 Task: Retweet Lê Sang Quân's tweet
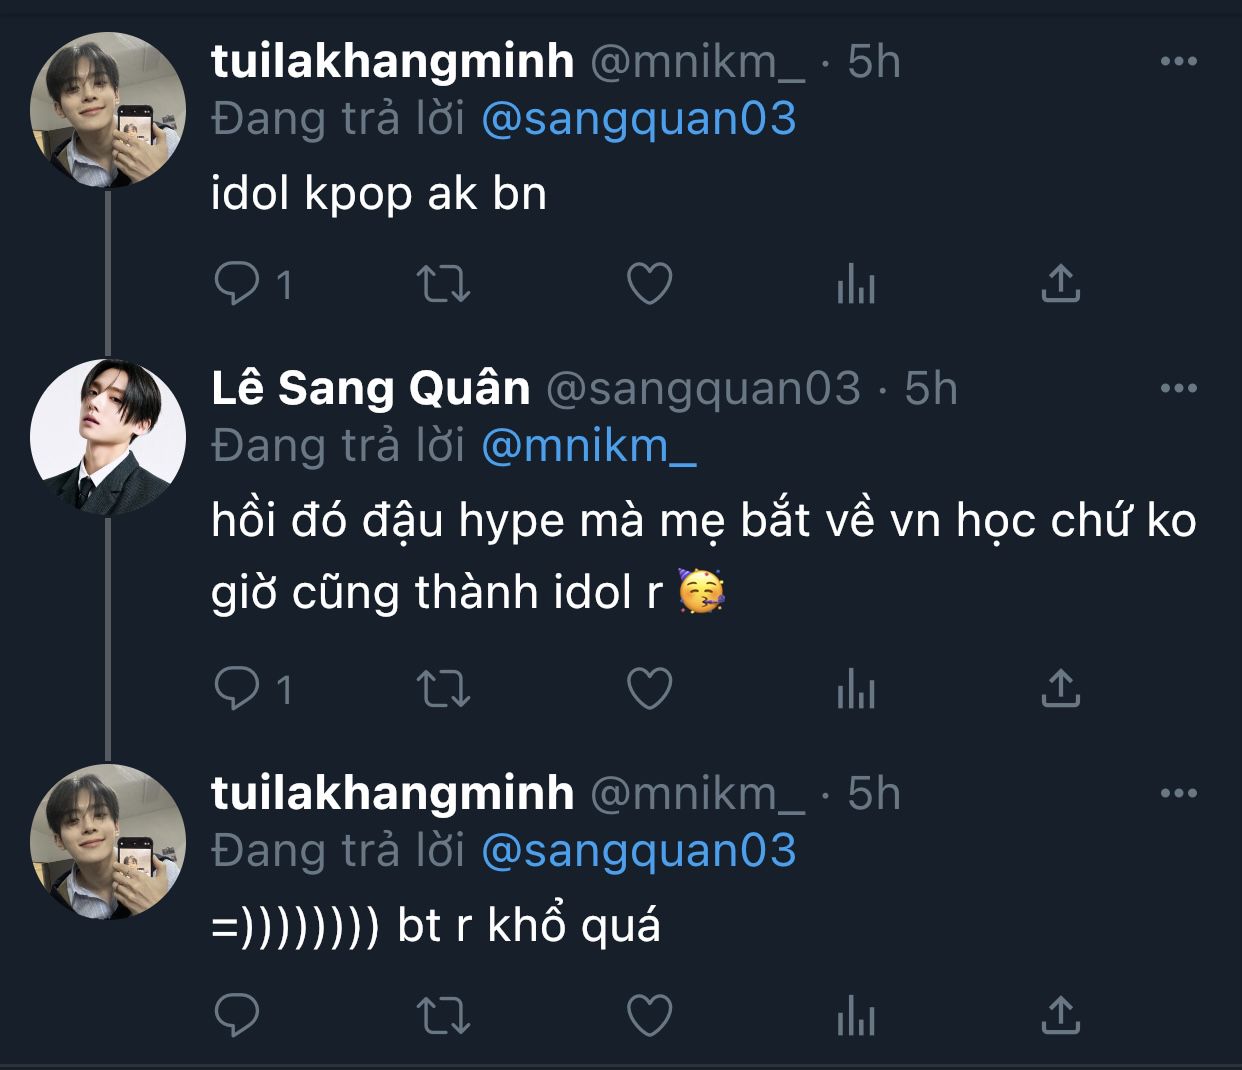(x=443, y=688)
